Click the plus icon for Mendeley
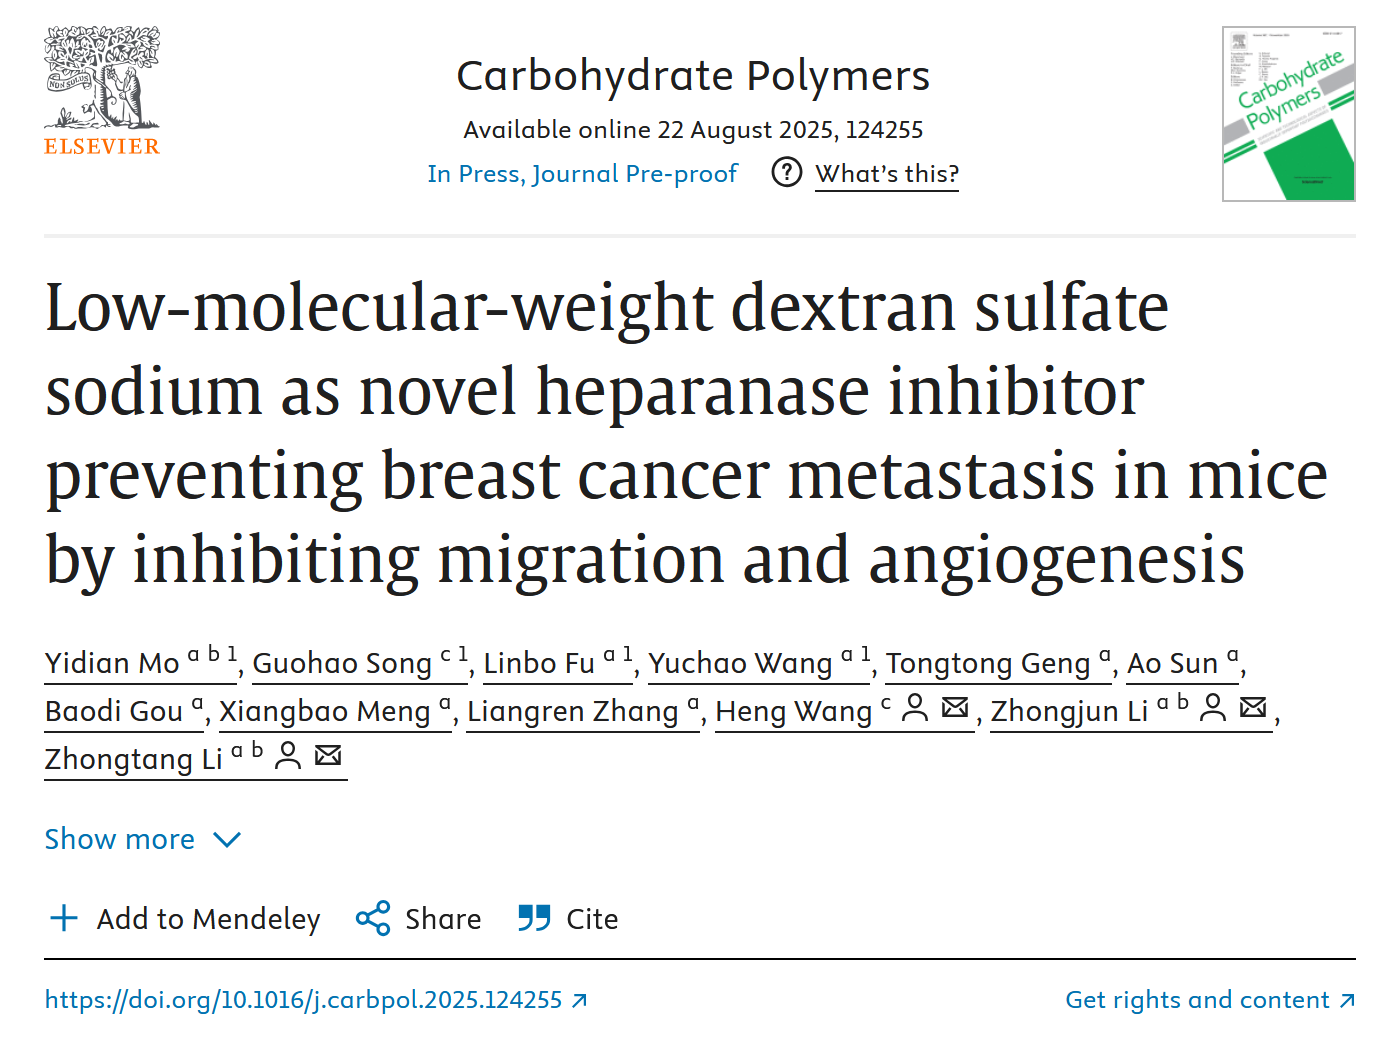 (64, 918)
